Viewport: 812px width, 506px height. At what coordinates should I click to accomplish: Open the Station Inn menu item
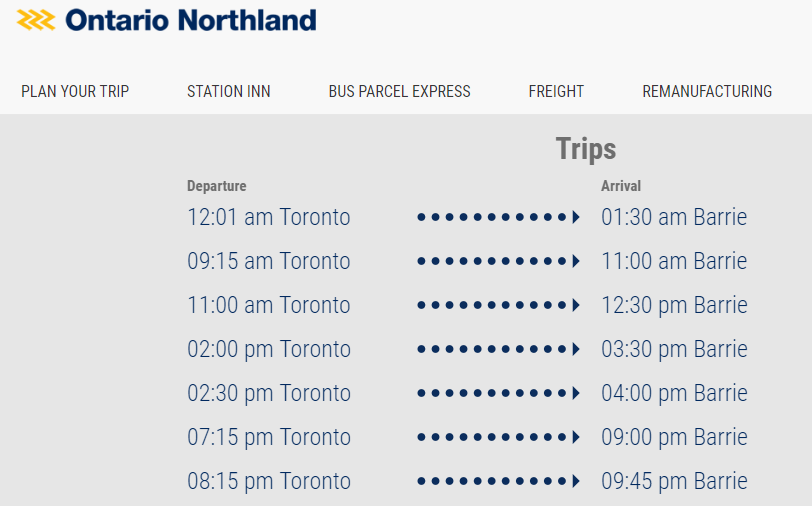[229, 91]
